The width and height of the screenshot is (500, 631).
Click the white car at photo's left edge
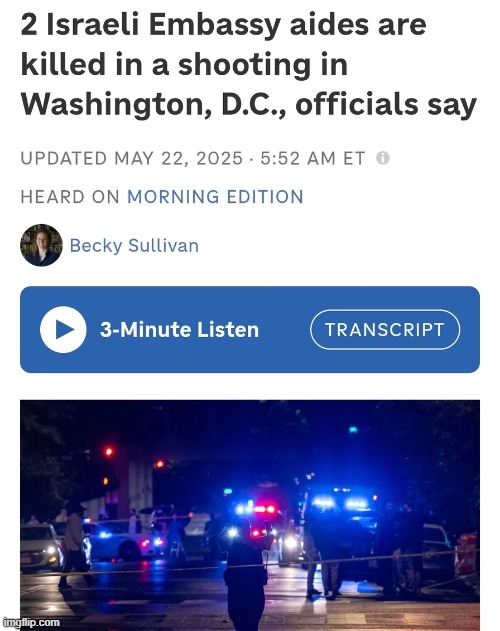pyautogui.click(x=41, y=547)
